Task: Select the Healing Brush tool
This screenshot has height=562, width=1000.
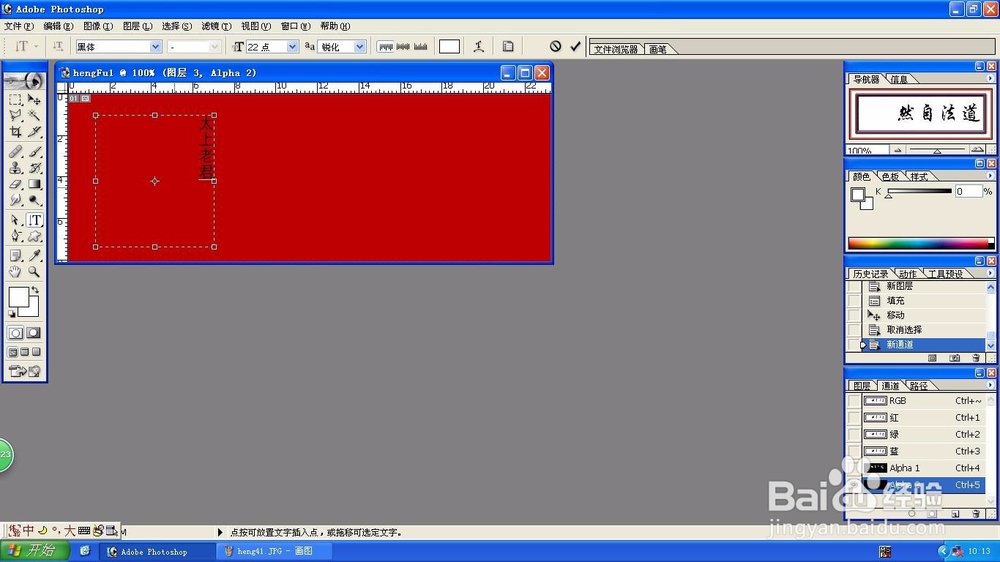Action: coord(15,152)
